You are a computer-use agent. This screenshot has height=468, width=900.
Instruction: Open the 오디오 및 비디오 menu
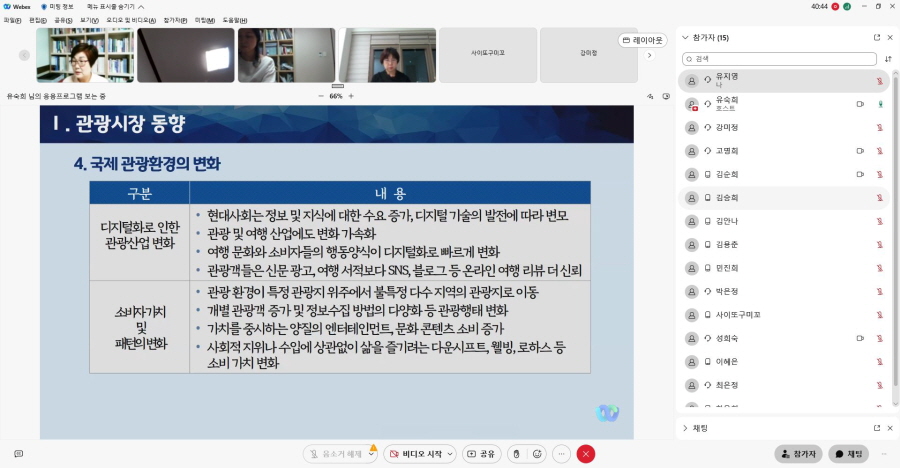[131, 20]
